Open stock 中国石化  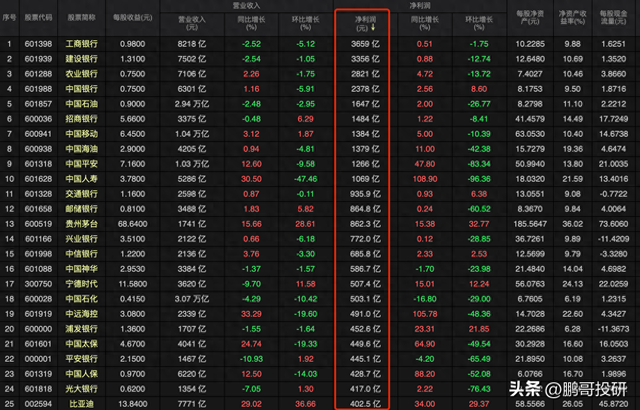pos(82,299)
